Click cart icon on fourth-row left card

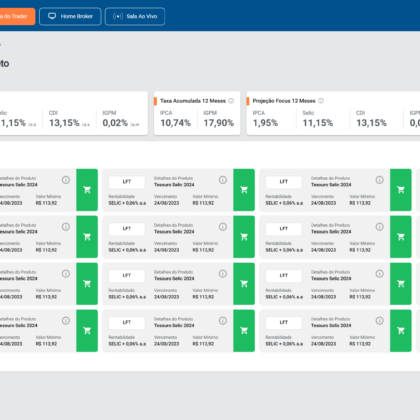click(87, 331)
